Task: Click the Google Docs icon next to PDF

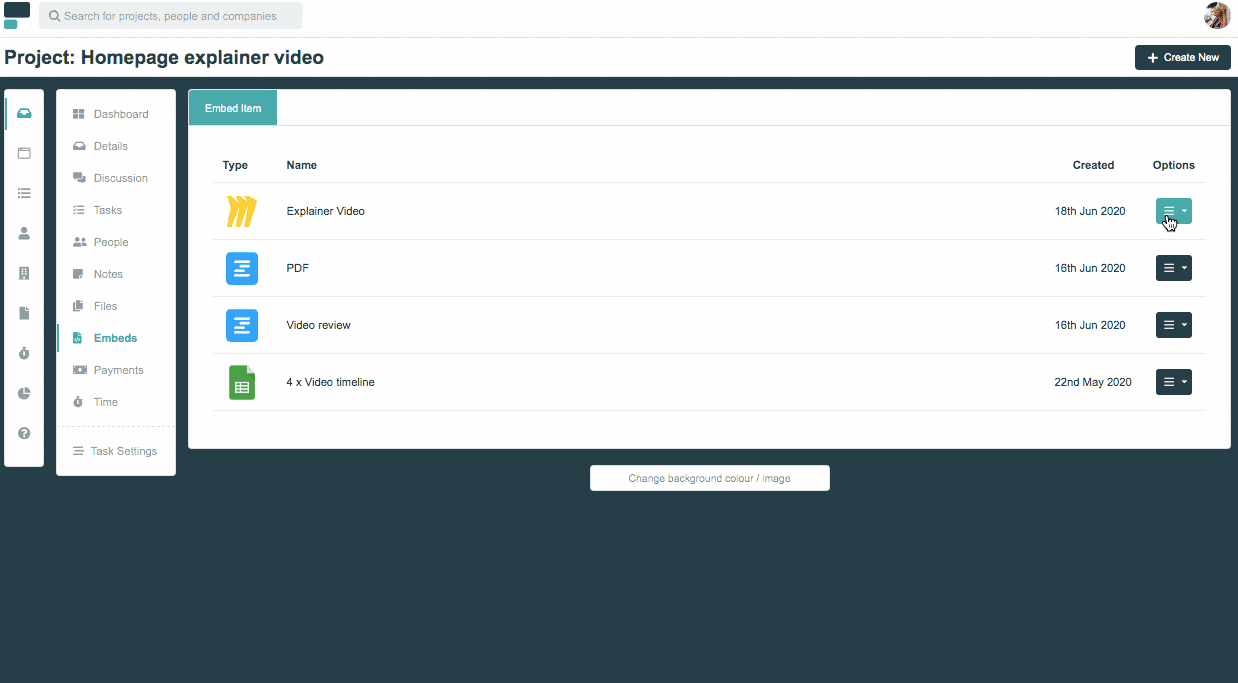Action: 241,268
